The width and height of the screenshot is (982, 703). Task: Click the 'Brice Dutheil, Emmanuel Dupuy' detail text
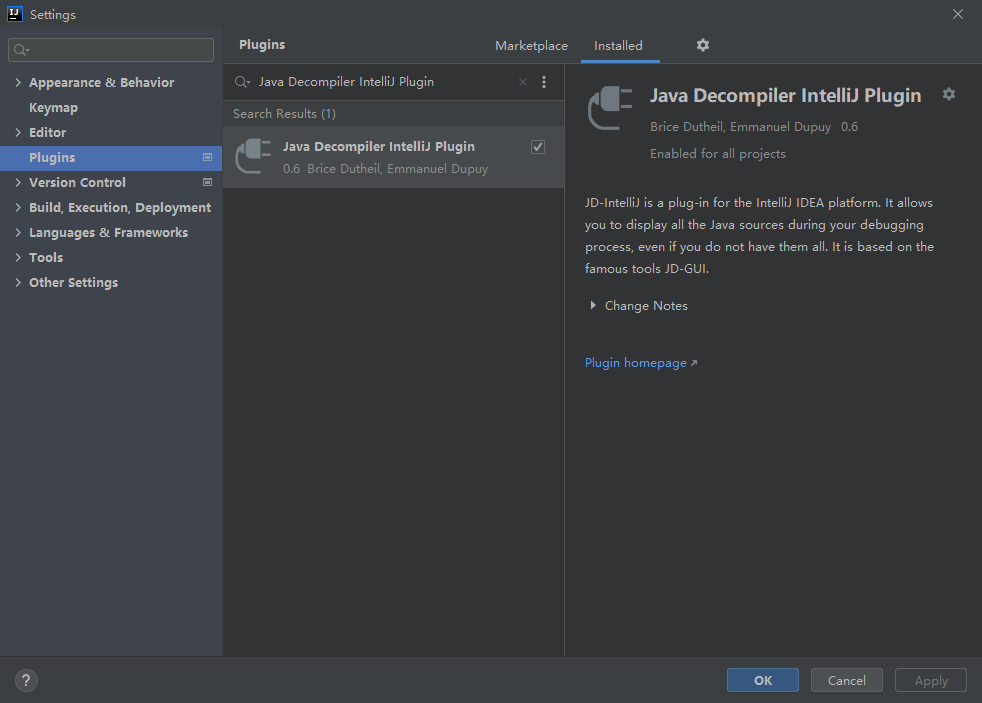click(x=740, y=126)
